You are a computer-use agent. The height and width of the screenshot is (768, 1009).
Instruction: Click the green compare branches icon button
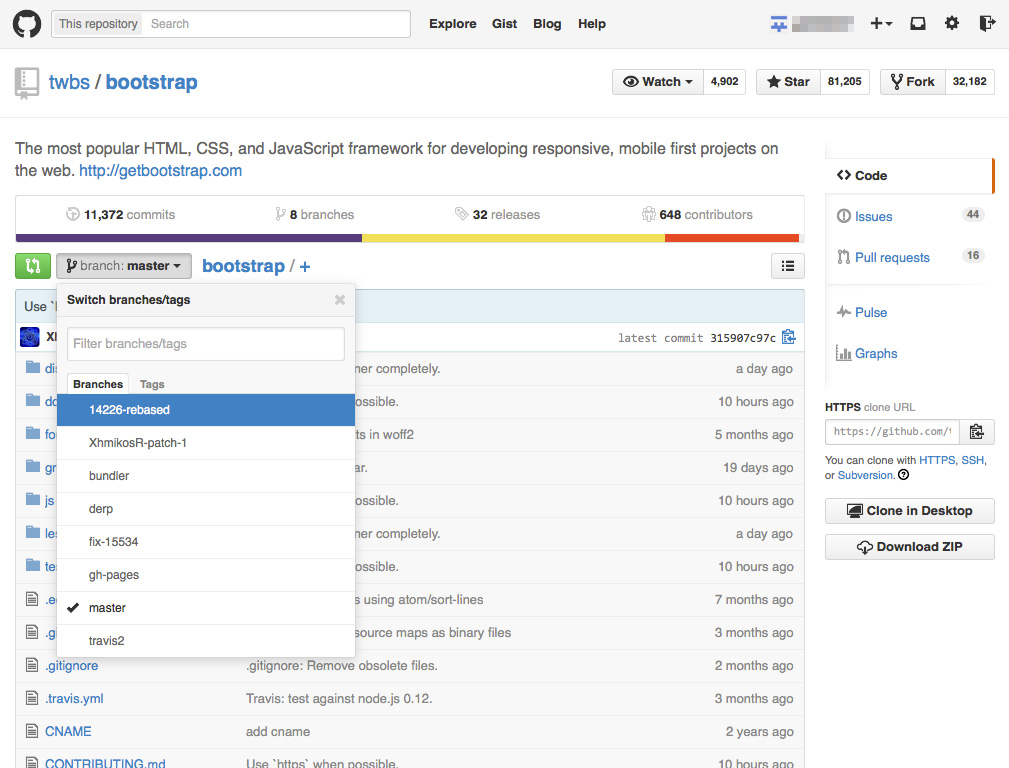33,266
